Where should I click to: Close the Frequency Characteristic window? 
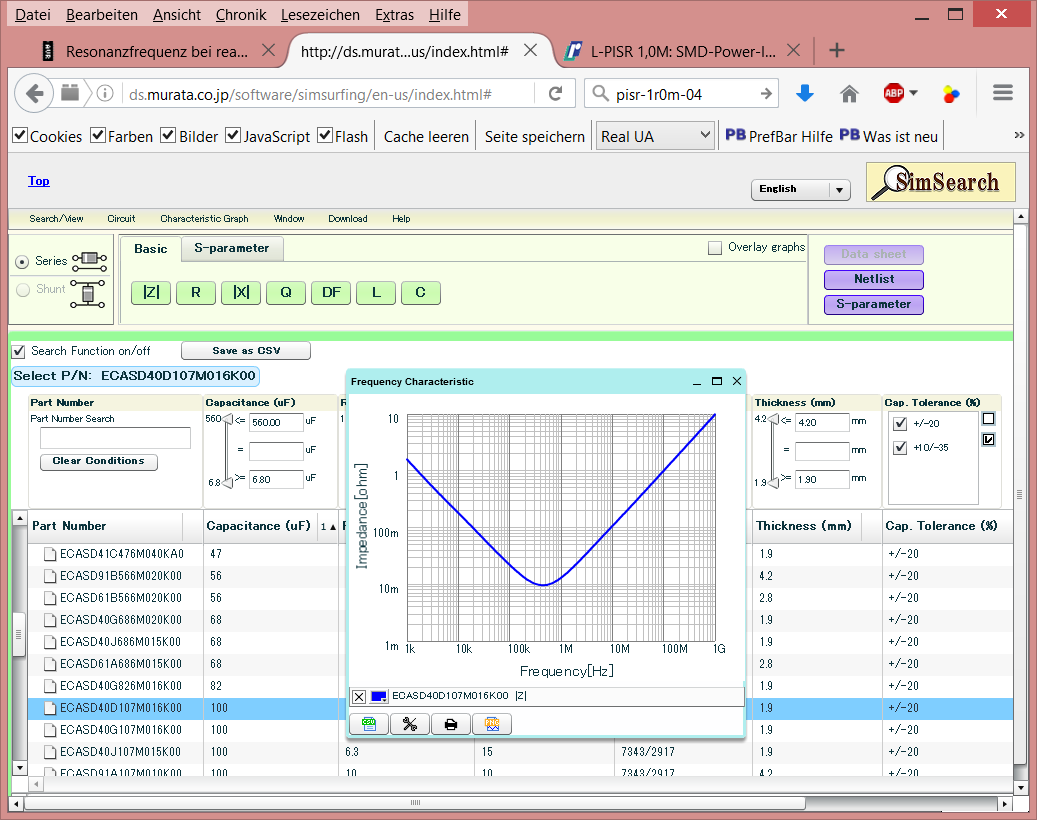737,382
